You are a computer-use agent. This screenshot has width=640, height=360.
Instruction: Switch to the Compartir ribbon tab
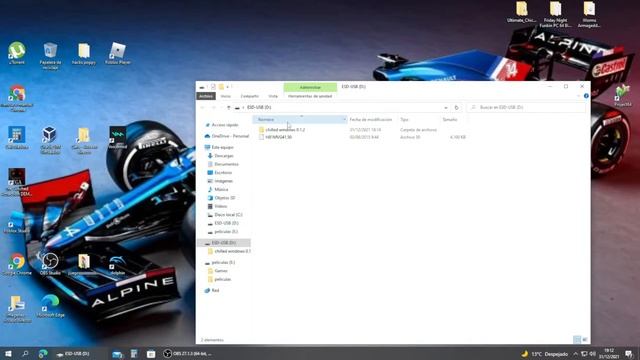click(249, 96)
